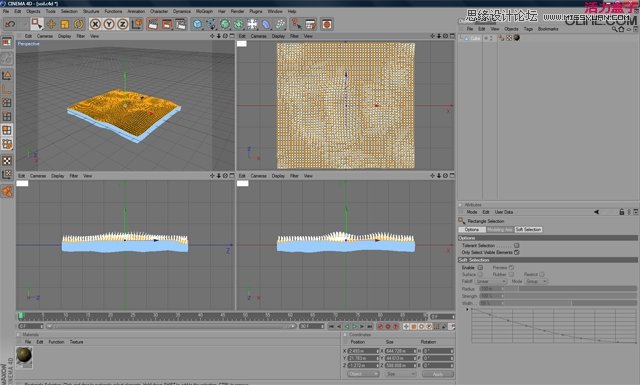
Task: Open the Render Settings icon
Action: (x=180, y=24)
